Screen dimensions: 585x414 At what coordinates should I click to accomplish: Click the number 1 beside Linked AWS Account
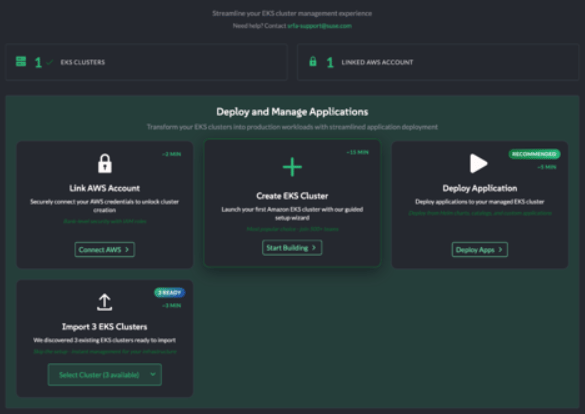pos(330,62)
